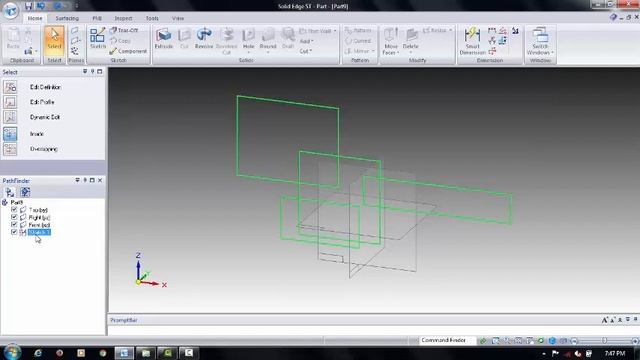Open the Add dropdown in Solids group
Image resolution: width=640 pixels, height=360 pixels.
(307, 41)
